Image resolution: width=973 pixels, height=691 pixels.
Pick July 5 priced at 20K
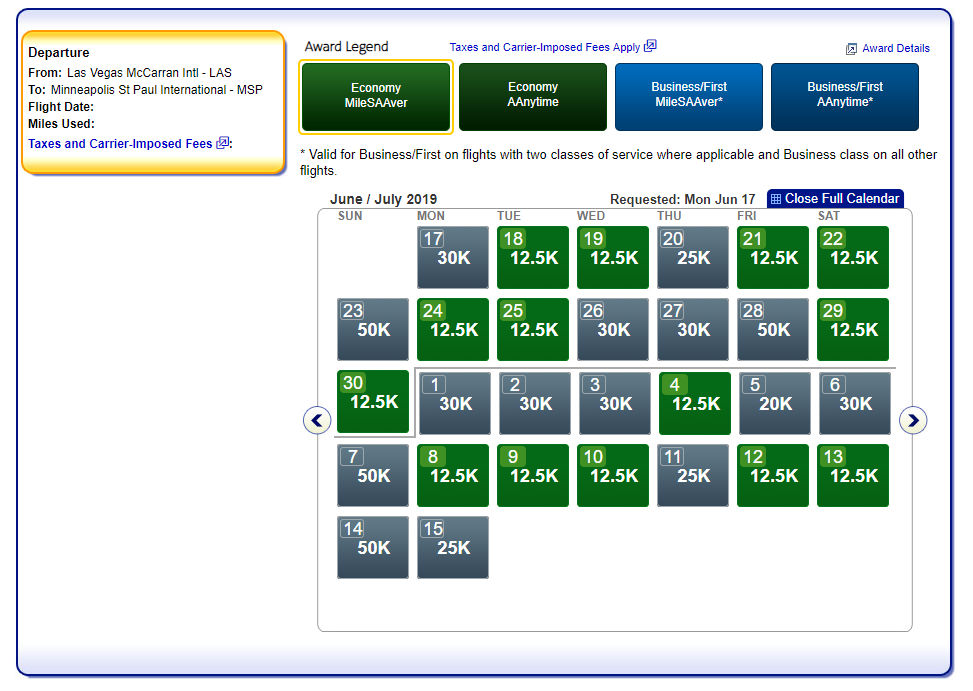pos(775,404)
